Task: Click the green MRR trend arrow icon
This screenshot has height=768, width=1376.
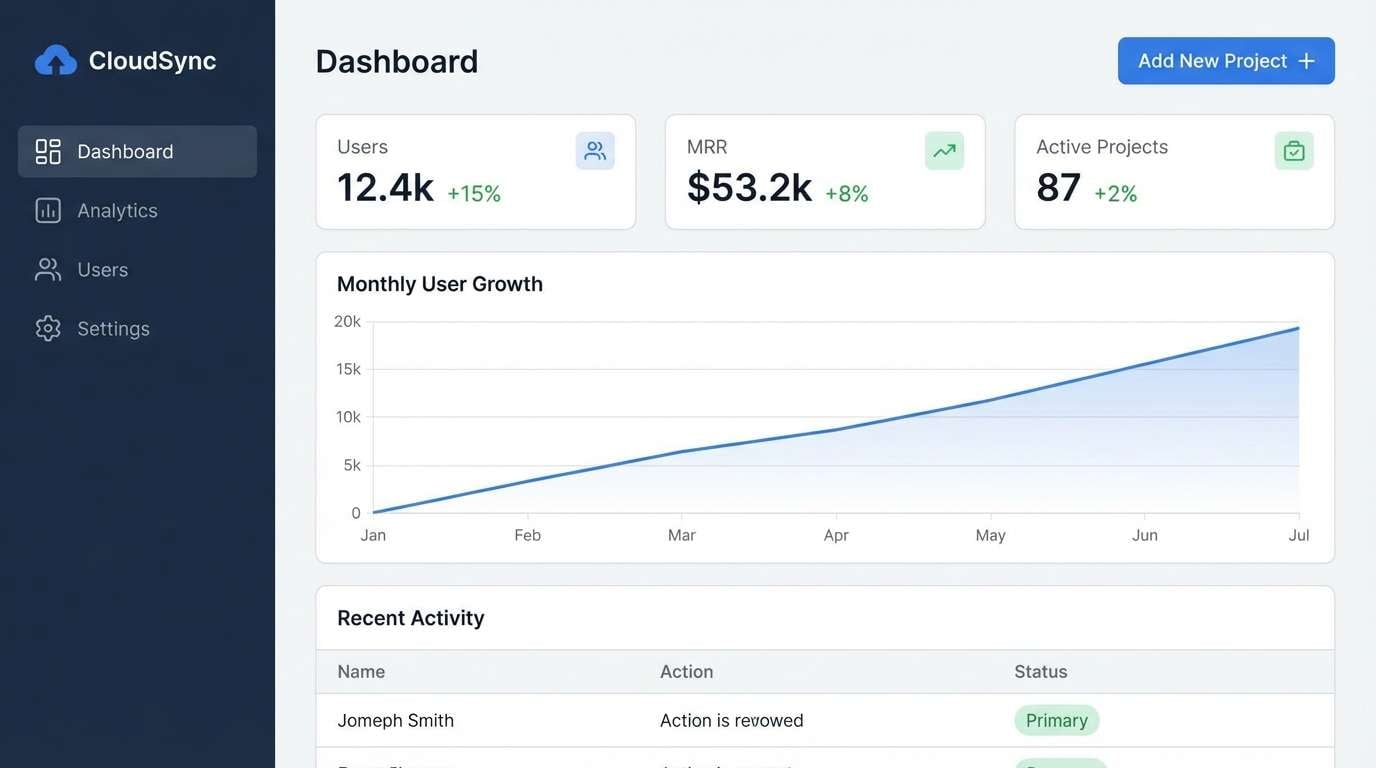Action: (944, 149)
